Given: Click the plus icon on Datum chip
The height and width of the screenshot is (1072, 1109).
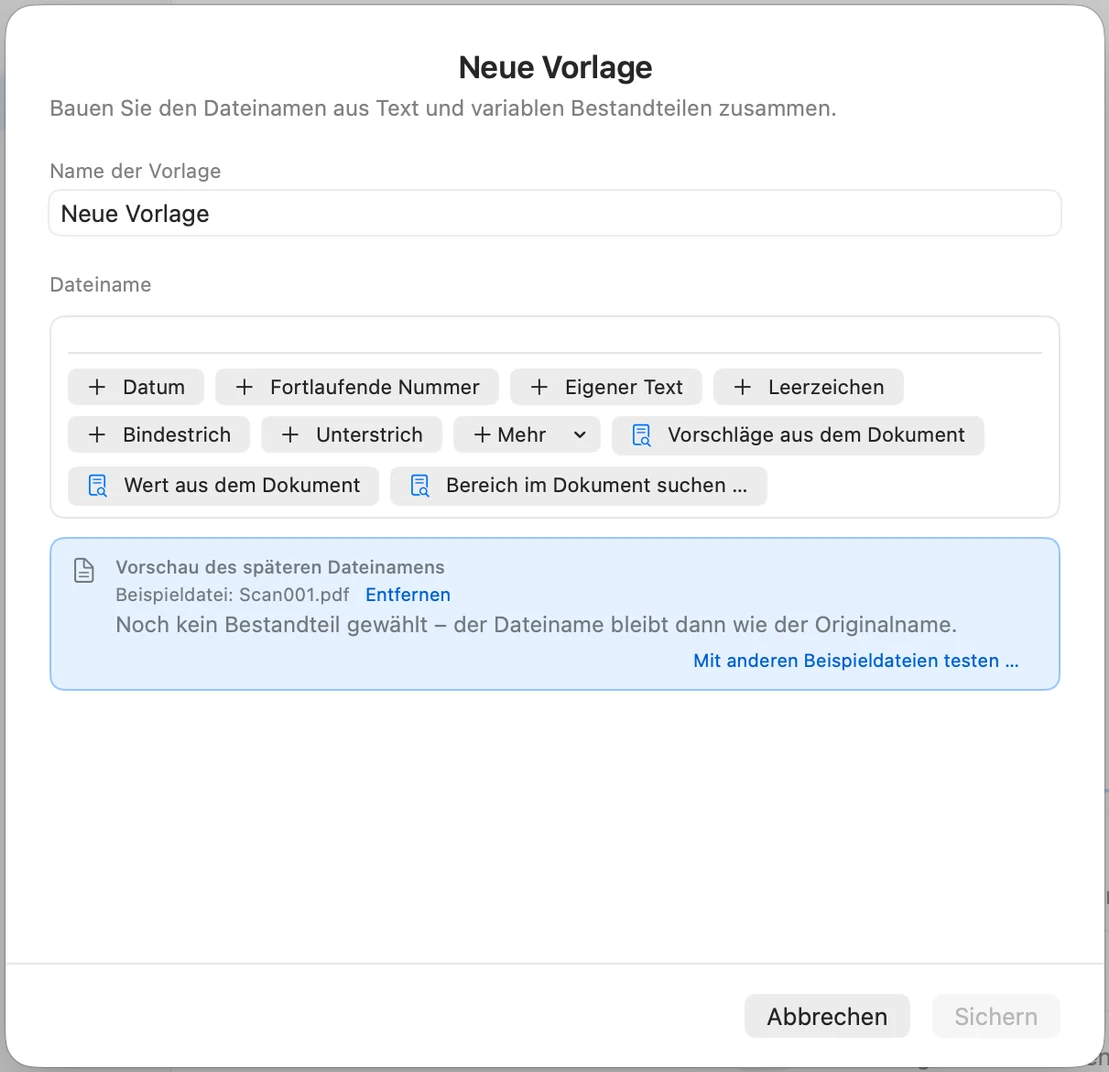Looking at the screenshot, I should pyautogui.click(x=97, y=387).
